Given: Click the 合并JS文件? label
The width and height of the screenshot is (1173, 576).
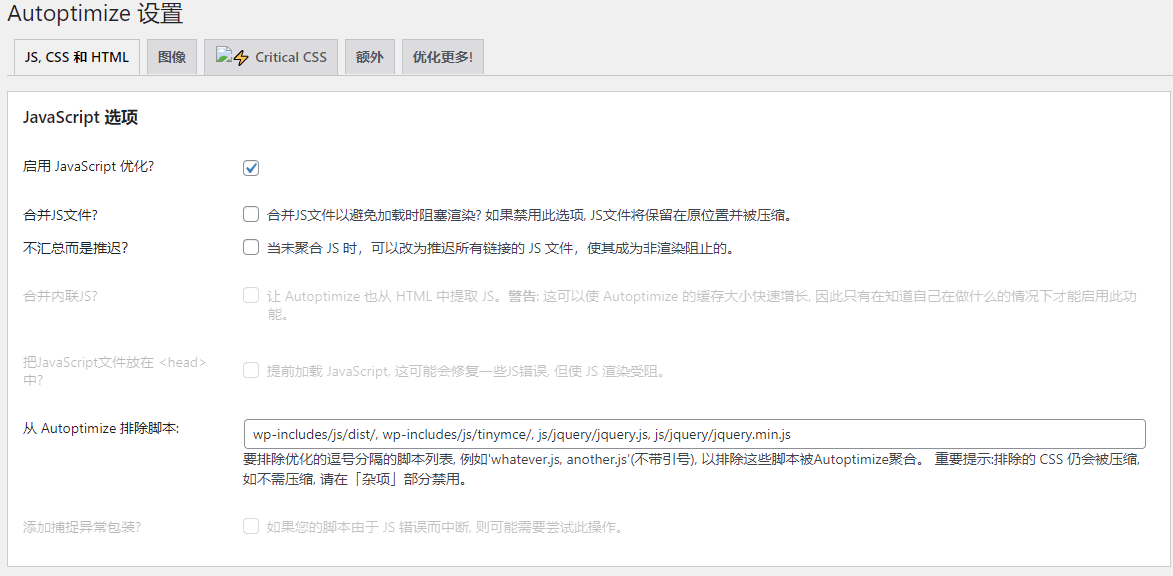Looking at the screenshot, I should tap(61, 215).
